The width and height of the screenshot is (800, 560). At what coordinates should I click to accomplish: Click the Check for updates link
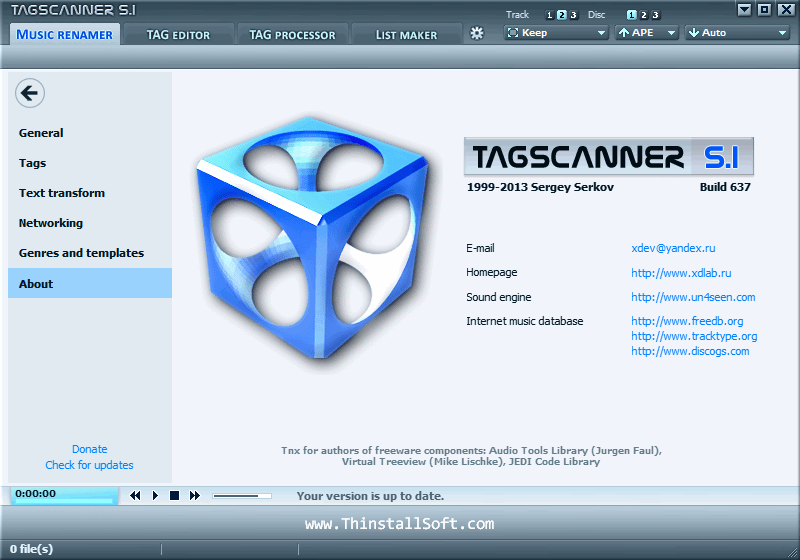pyautogui.click(x=89, y=465)
